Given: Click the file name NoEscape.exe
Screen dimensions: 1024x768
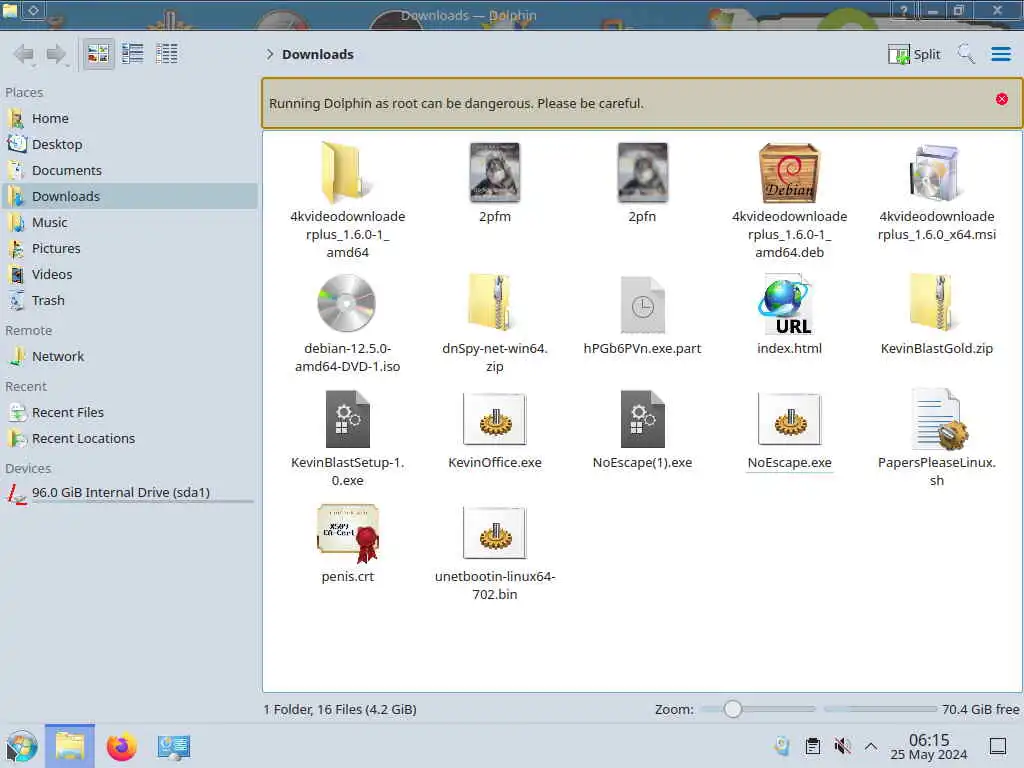Looking at the screenshot, I should click(x=789, y=462).
